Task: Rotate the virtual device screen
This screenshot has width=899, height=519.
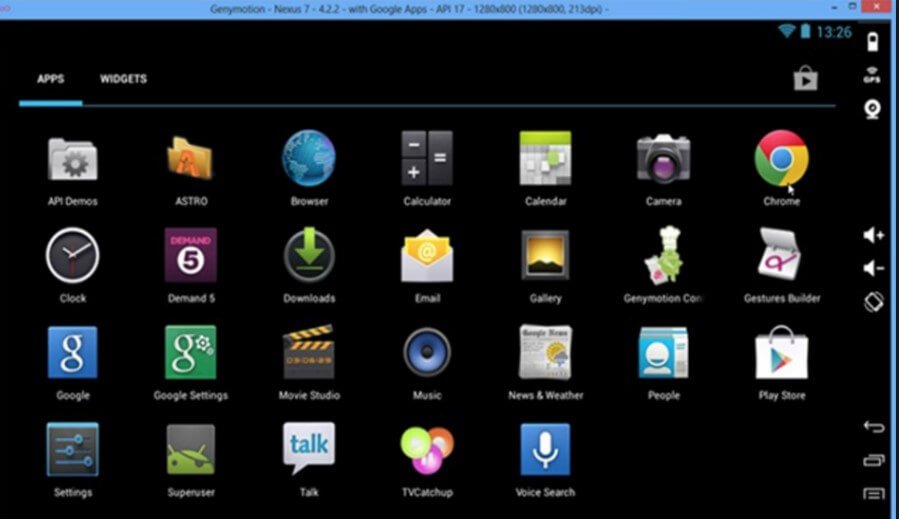Action: point(874,302)
